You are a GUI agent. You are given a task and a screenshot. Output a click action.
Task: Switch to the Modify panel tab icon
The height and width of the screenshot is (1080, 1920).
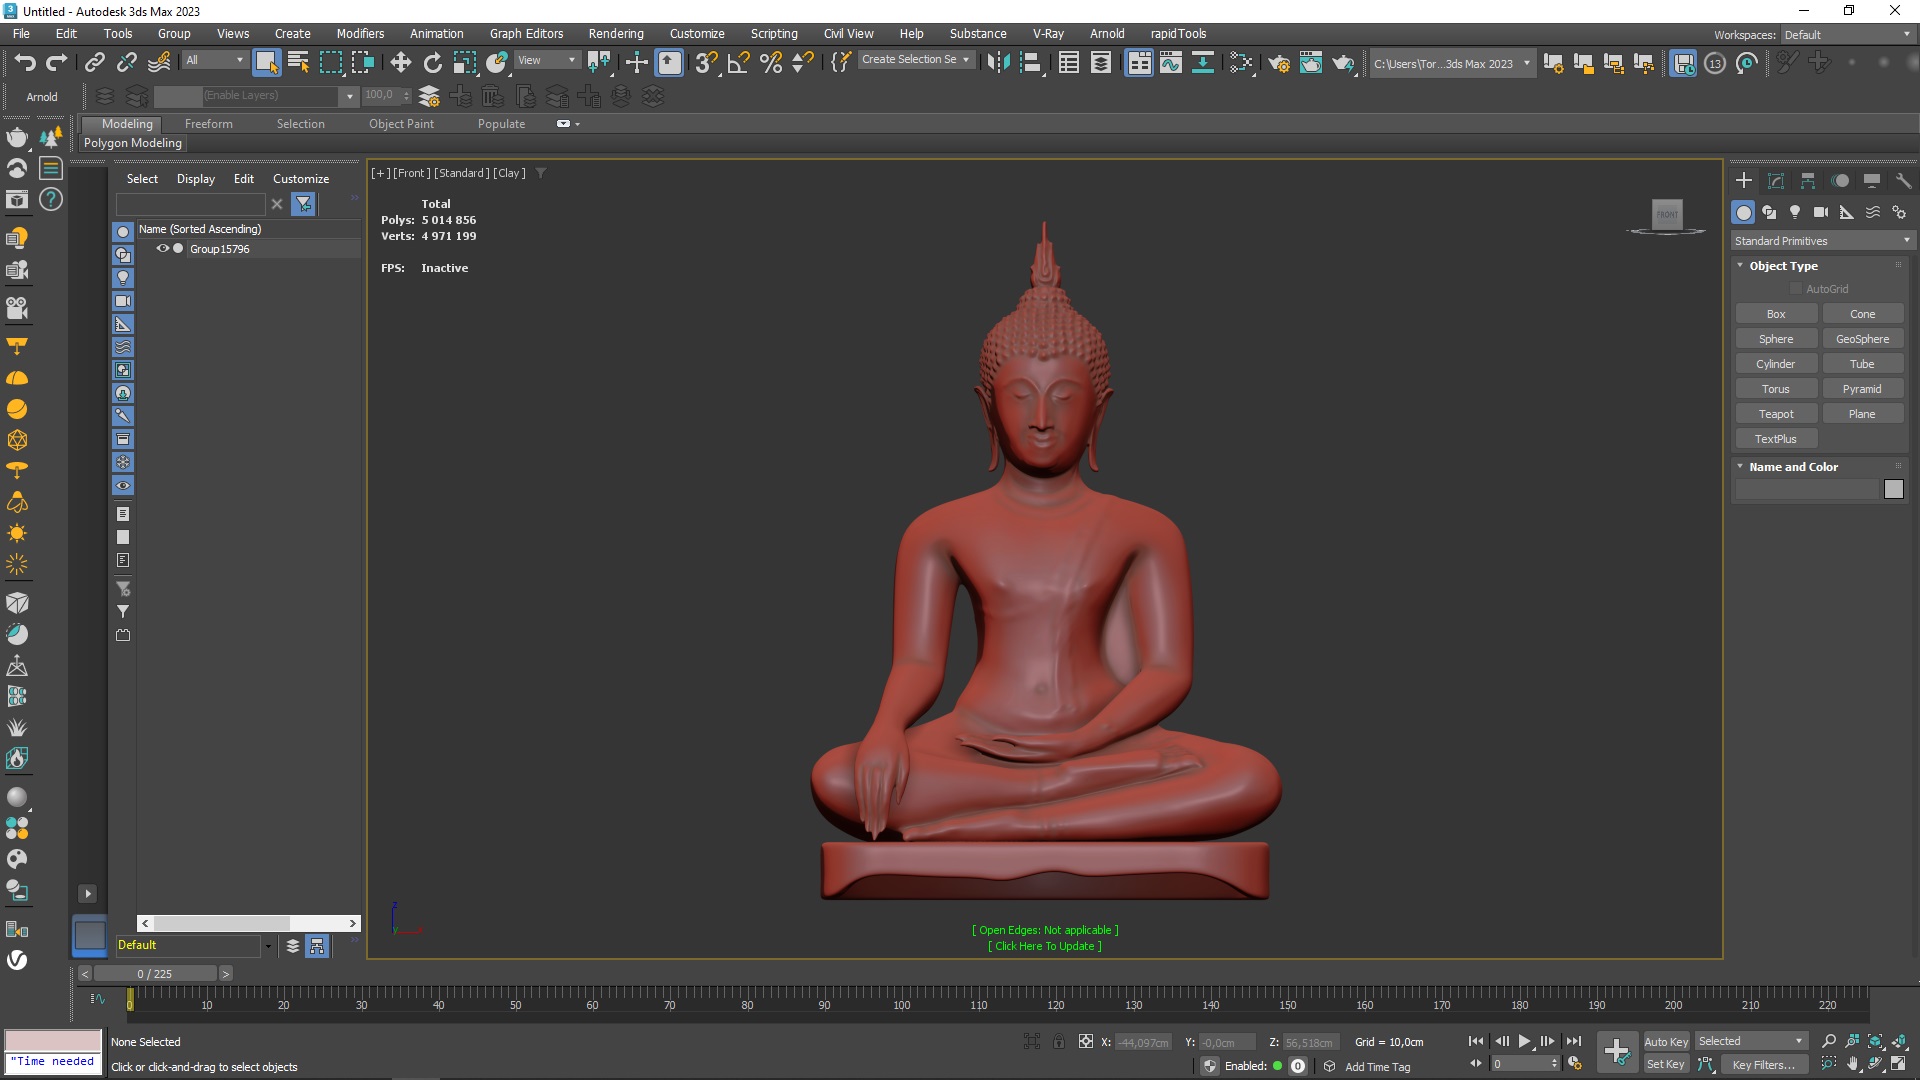1776,181
